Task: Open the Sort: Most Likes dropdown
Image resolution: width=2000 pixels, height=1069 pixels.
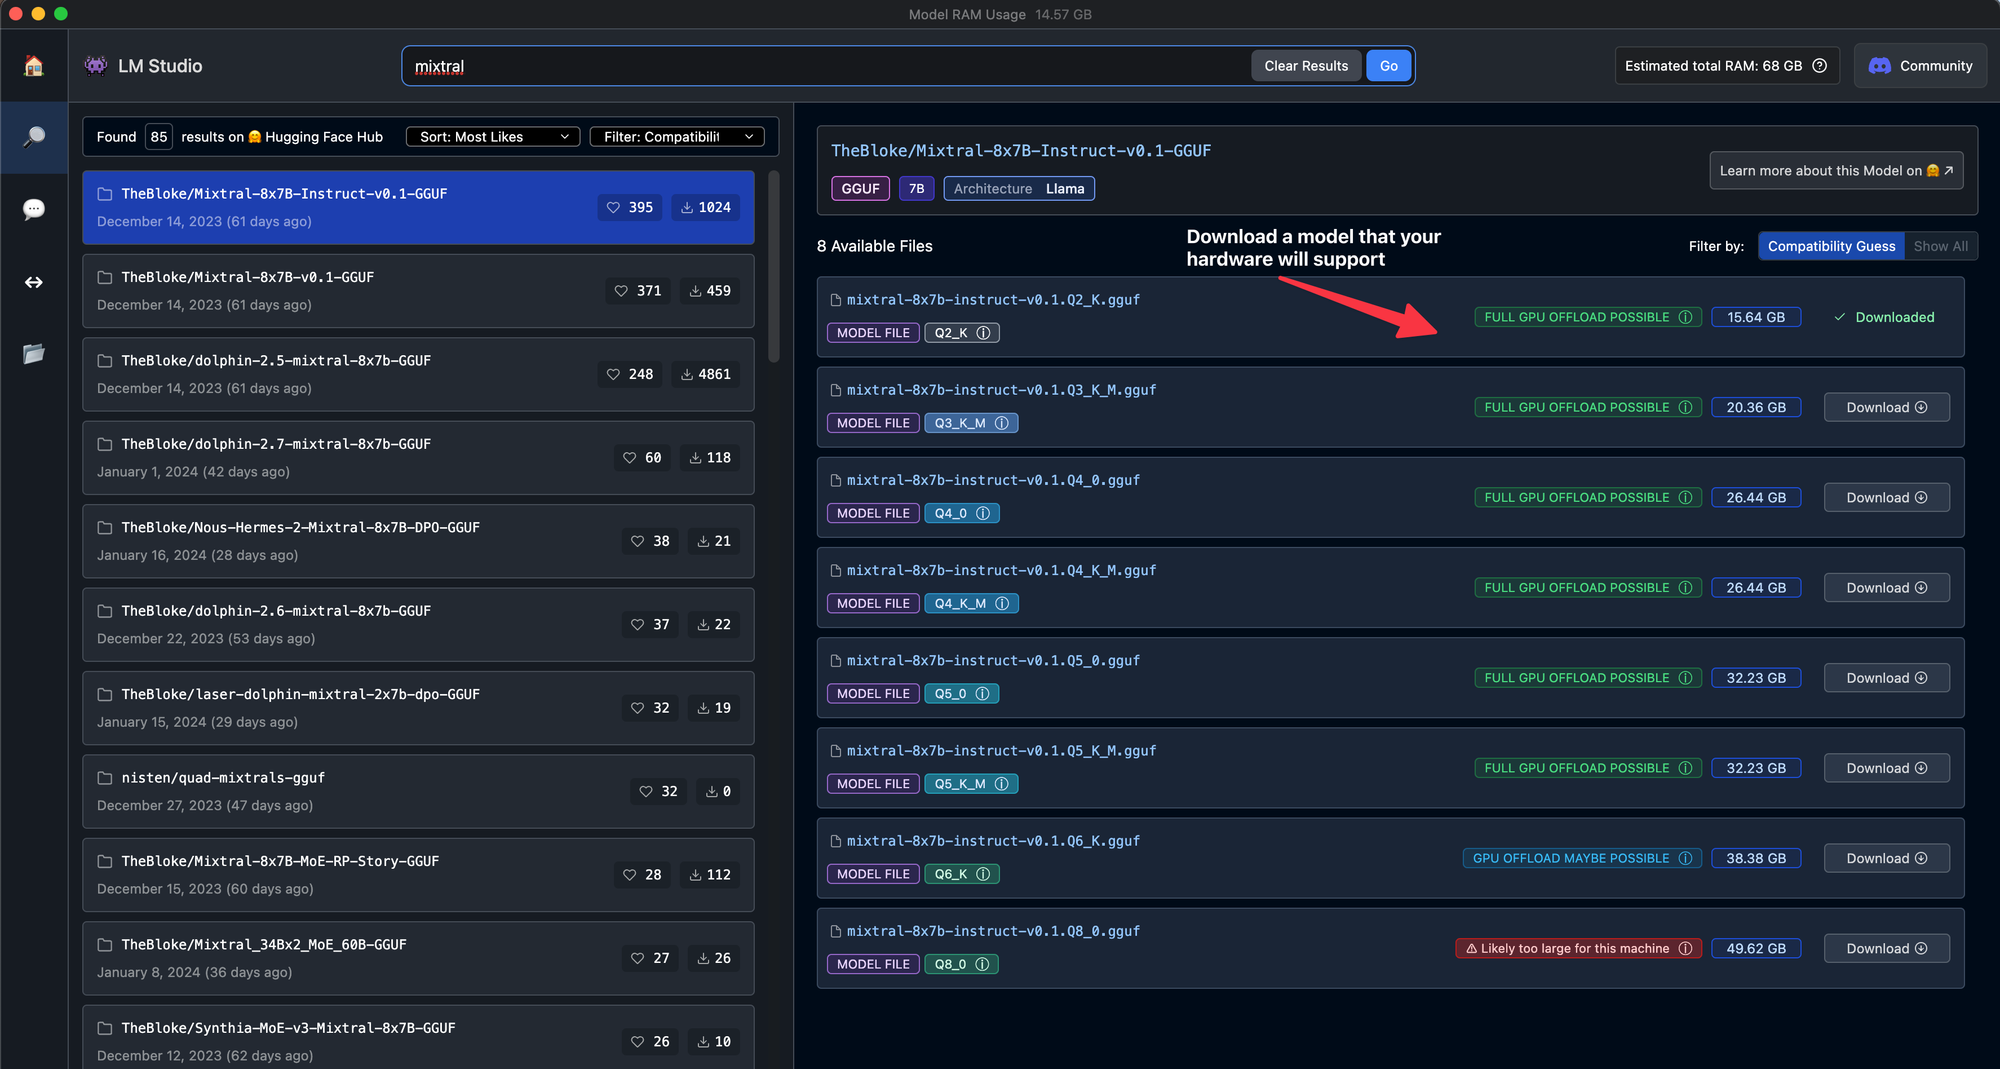Action: point(493,137)
